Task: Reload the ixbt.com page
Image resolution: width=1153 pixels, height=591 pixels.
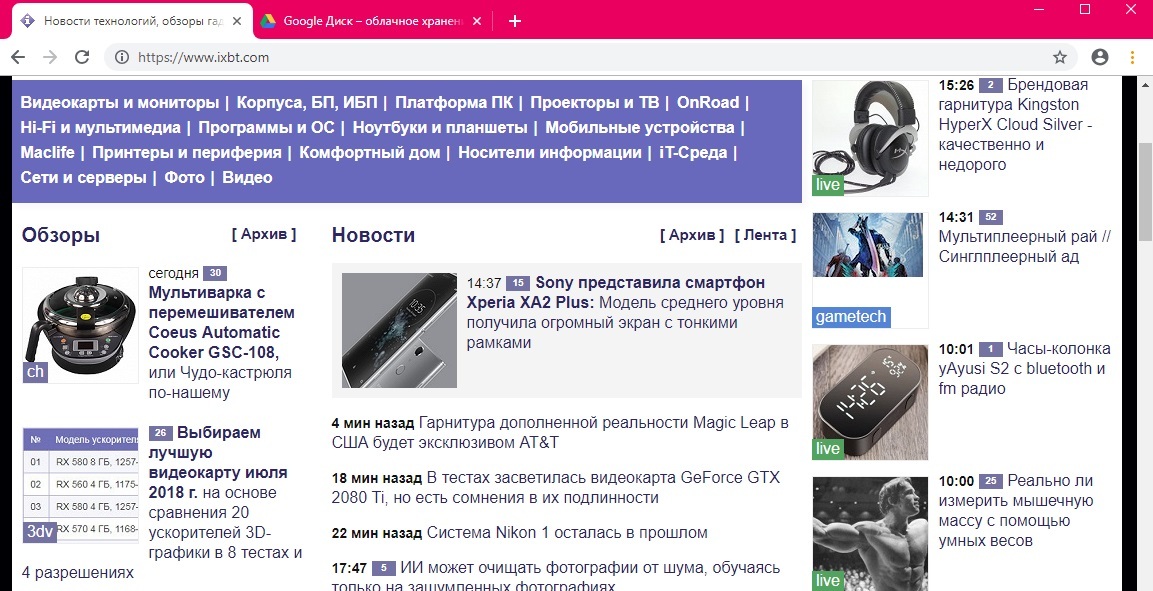Action: 82,57
